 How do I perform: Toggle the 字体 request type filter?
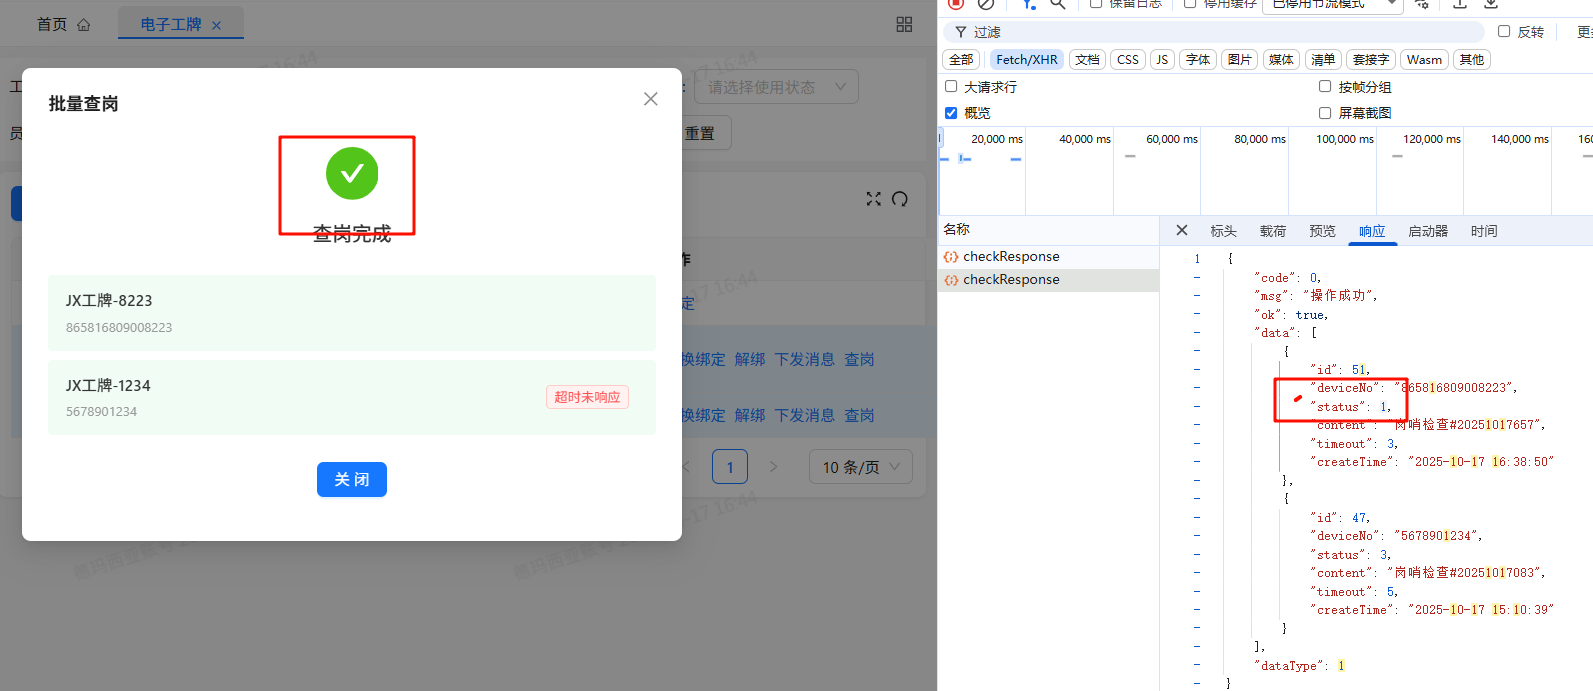click(1198, 60)
